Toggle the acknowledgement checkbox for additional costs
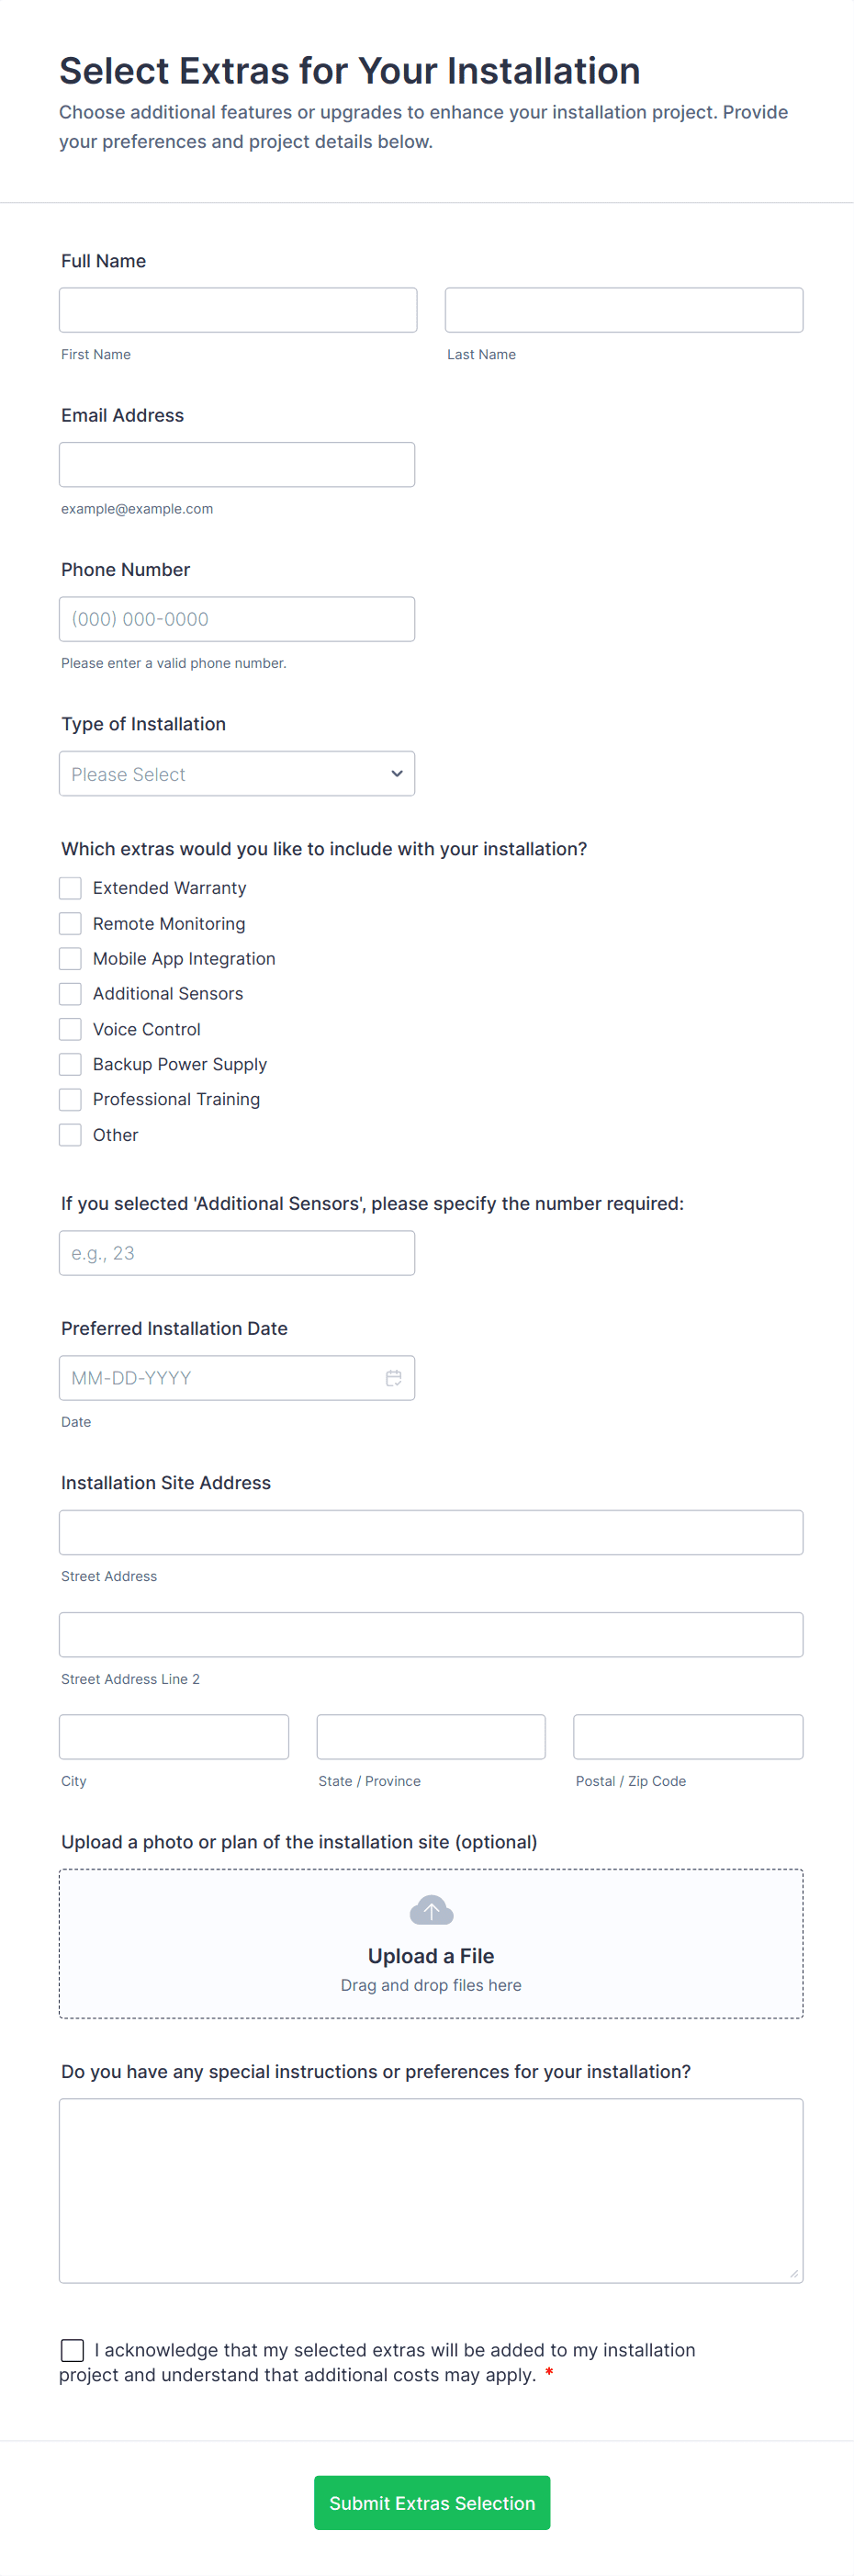 tap(72, 2349)
